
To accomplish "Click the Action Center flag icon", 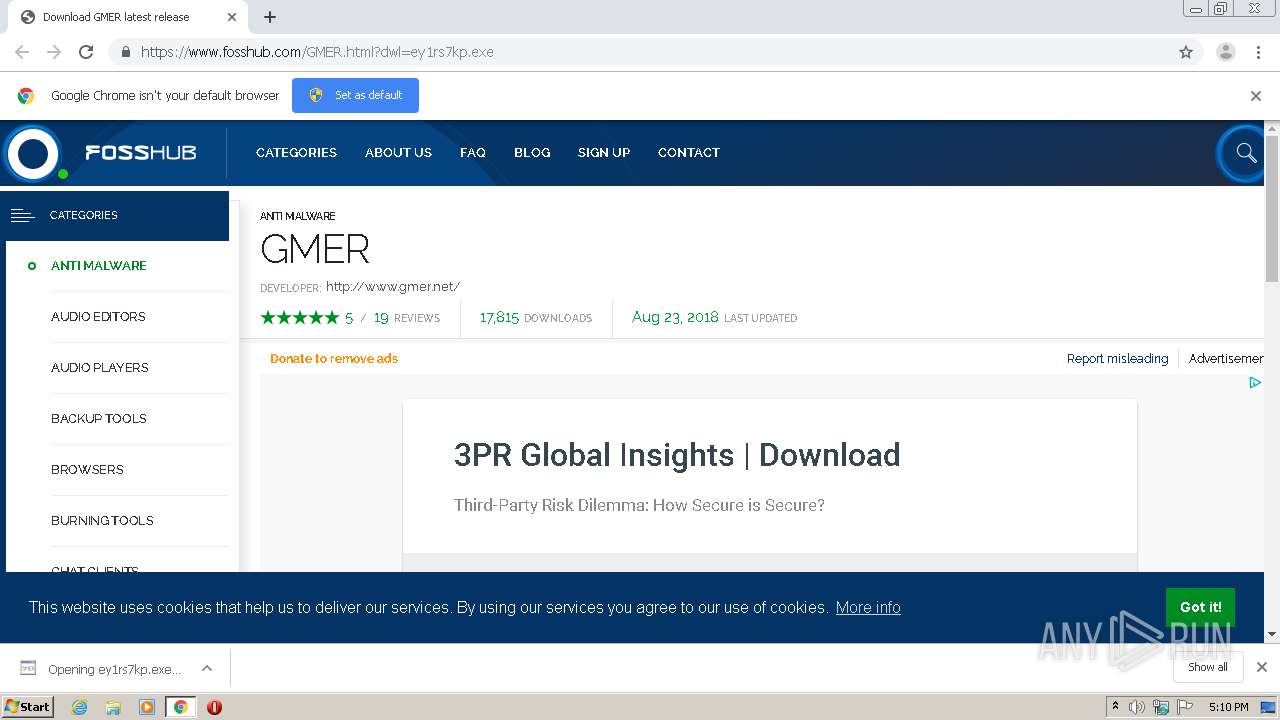I will click(x=1185, y=707).
